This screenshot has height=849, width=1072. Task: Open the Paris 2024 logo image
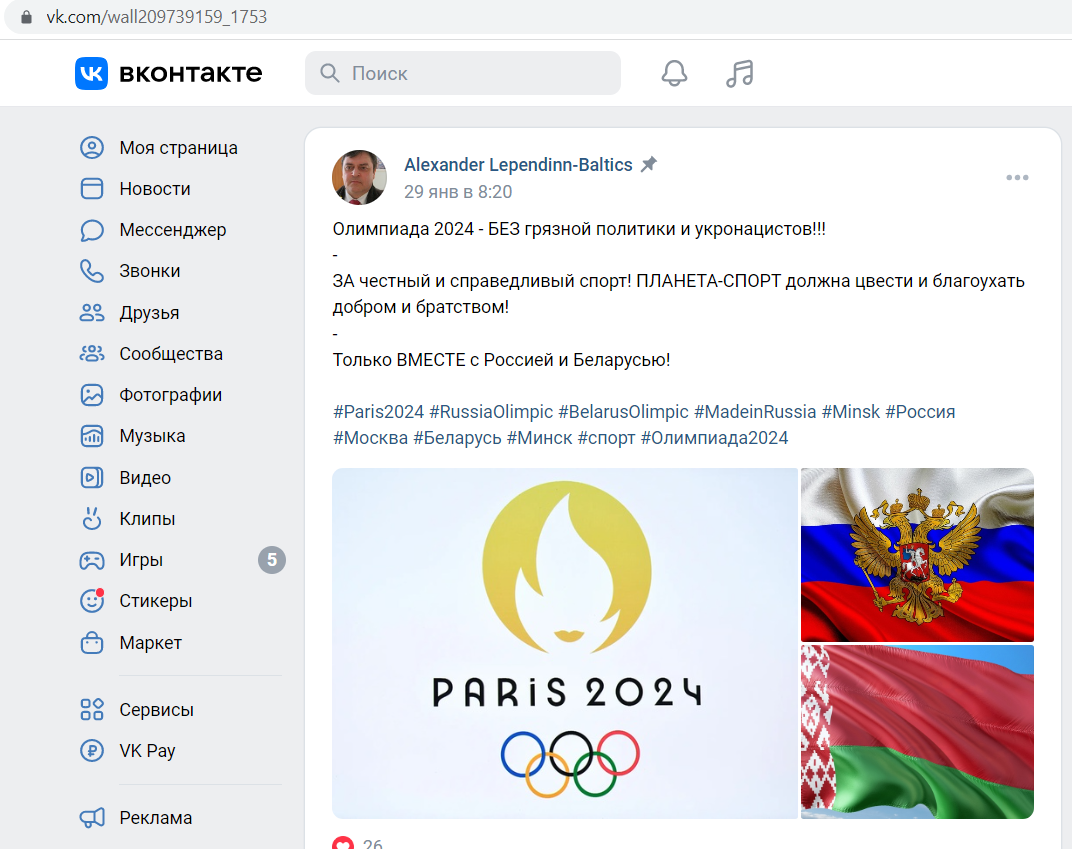tap(565, 643)
